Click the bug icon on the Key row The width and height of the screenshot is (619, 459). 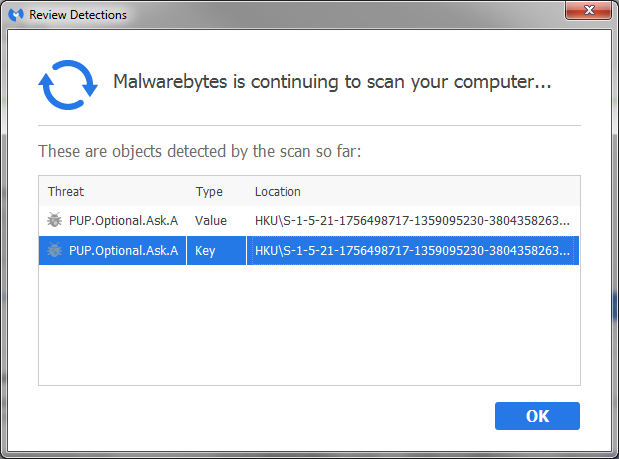(54, 250)
